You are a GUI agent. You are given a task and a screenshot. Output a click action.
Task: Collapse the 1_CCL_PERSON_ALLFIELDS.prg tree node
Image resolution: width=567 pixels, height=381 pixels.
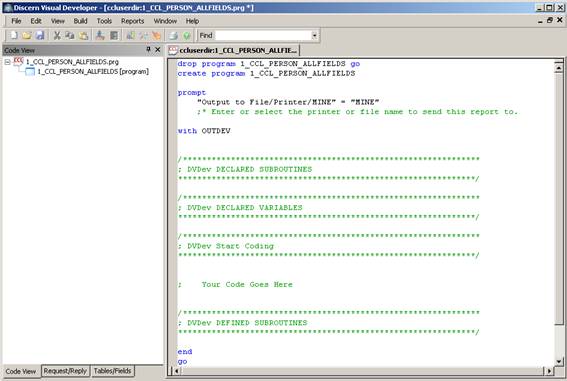(7, 62)
